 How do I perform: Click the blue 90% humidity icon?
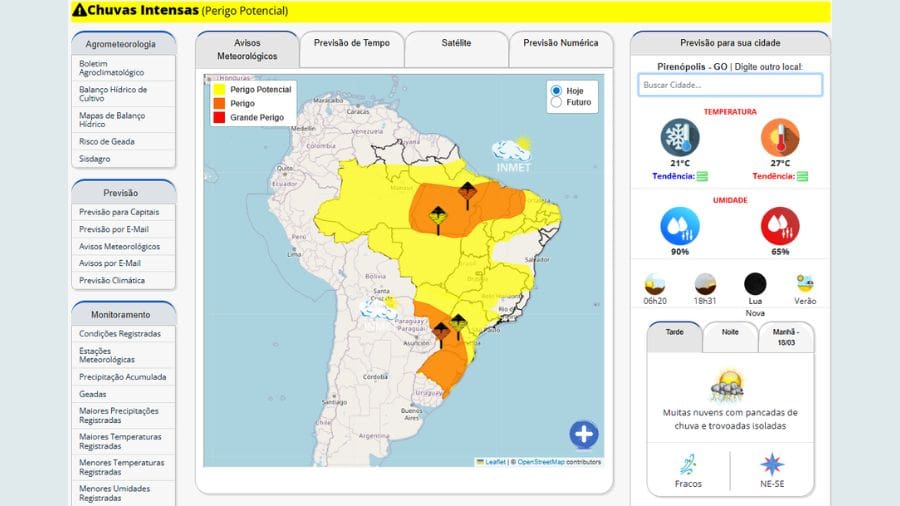(680, 226)
